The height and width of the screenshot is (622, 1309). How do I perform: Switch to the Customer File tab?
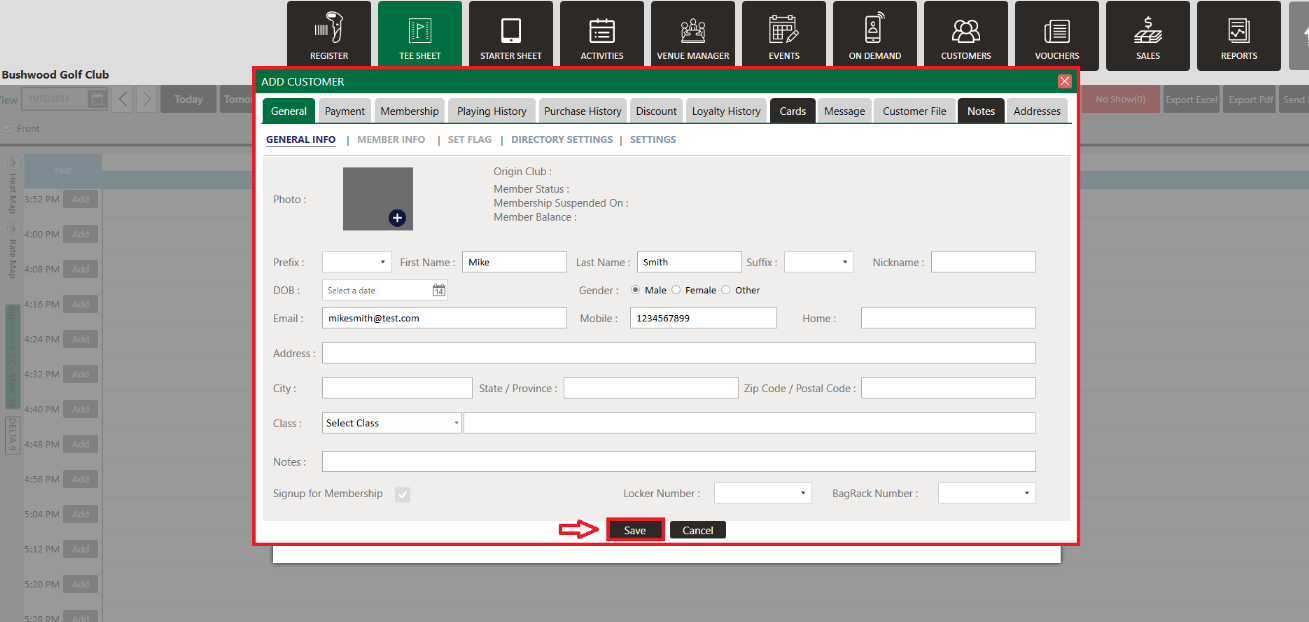click(915, 111)
